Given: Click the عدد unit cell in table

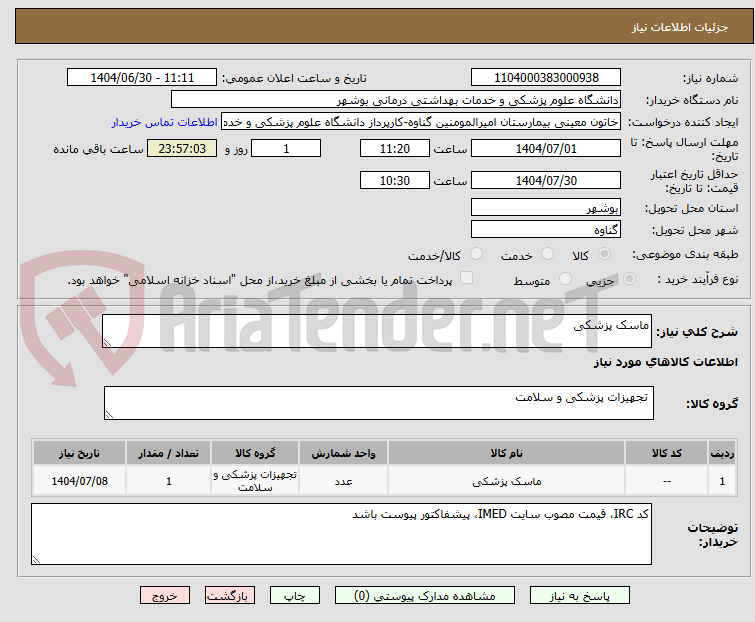Looking at the screenshot, I should [343, 480].
